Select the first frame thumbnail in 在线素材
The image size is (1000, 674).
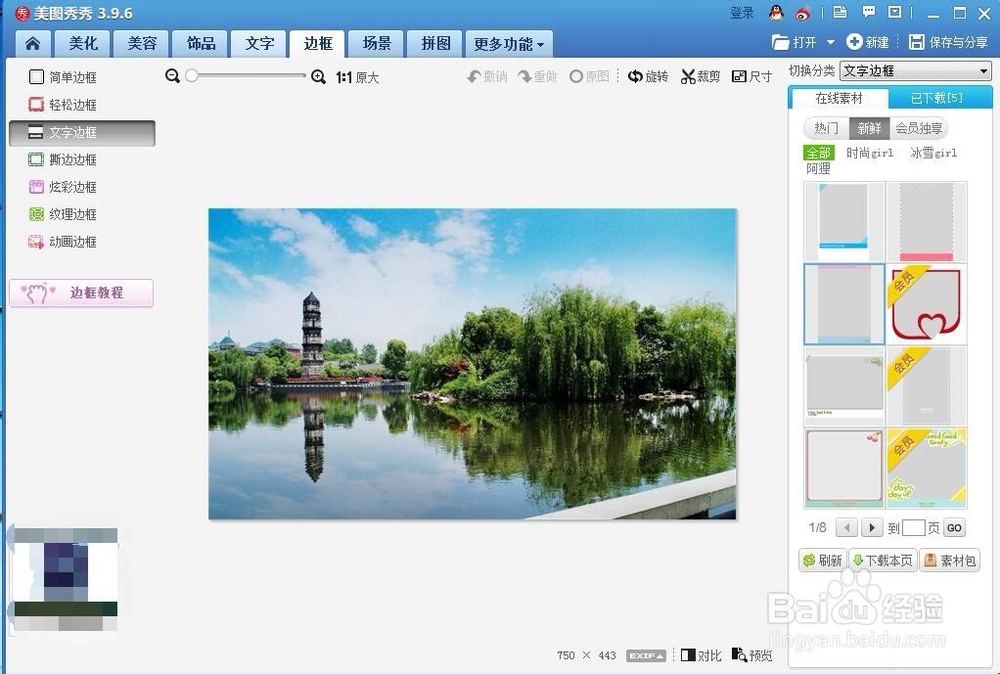pos(843,221)
